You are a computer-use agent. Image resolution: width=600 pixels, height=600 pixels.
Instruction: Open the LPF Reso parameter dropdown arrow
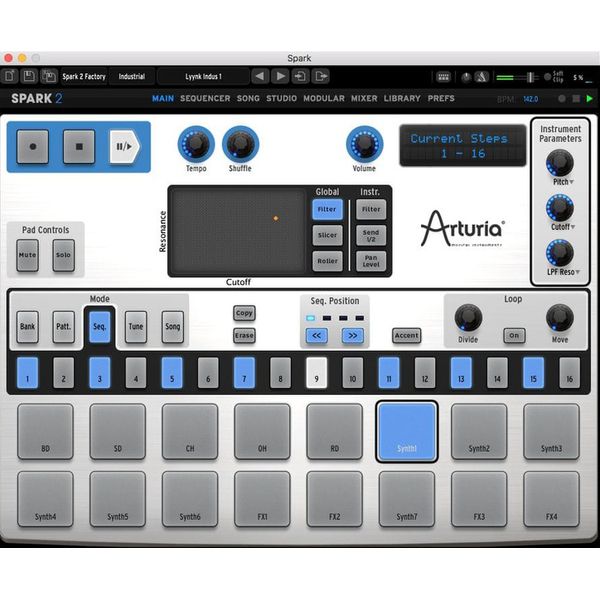[578, 272]
